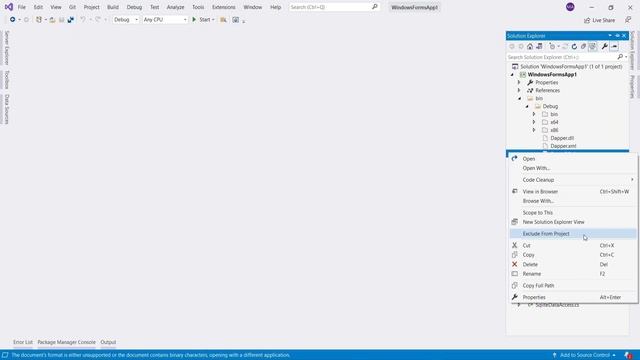
Task: Click the Live Share icon
Action: [x=587, y=20]
